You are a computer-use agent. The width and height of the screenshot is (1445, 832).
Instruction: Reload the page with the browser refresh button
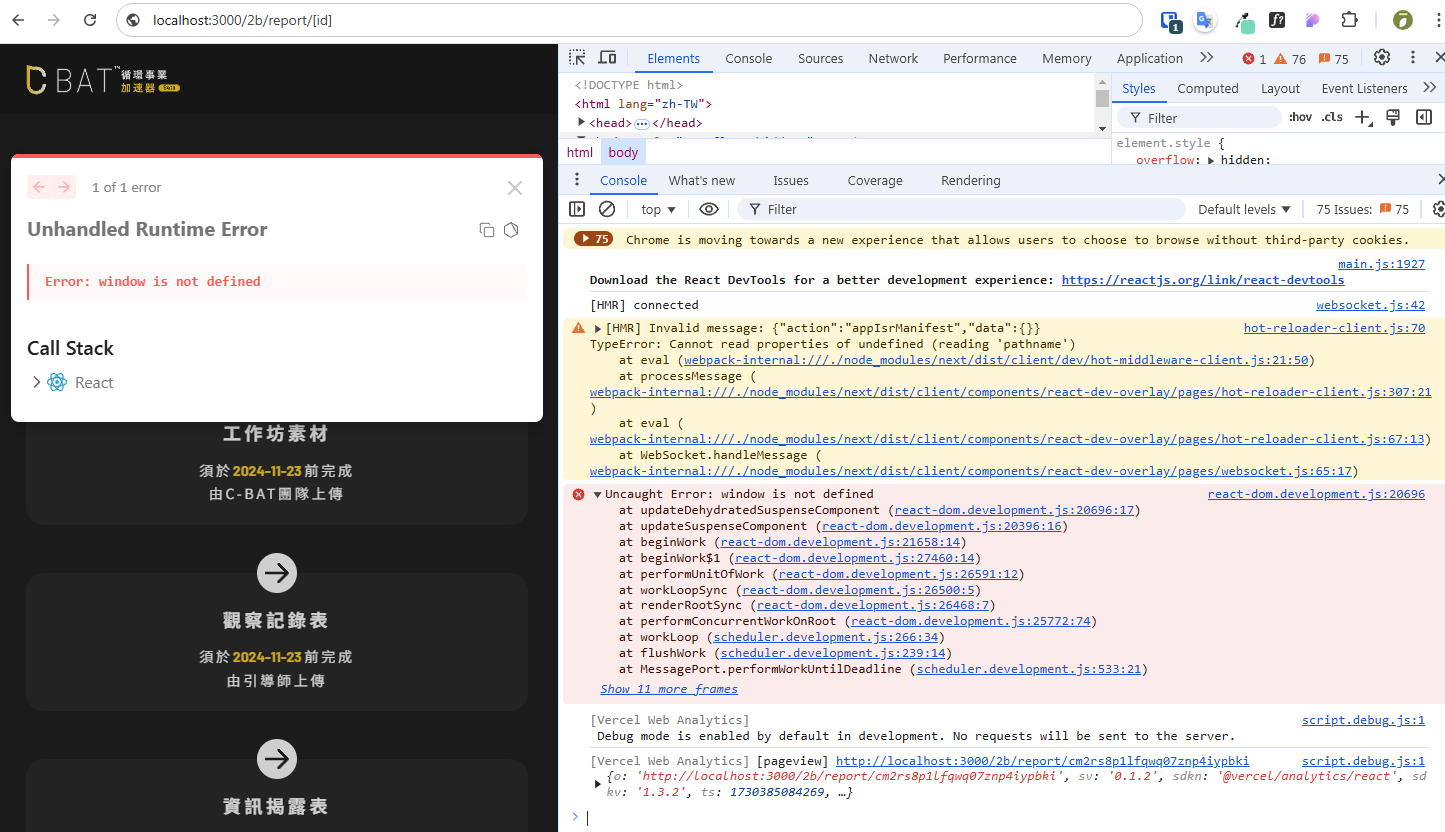(90, 20)
